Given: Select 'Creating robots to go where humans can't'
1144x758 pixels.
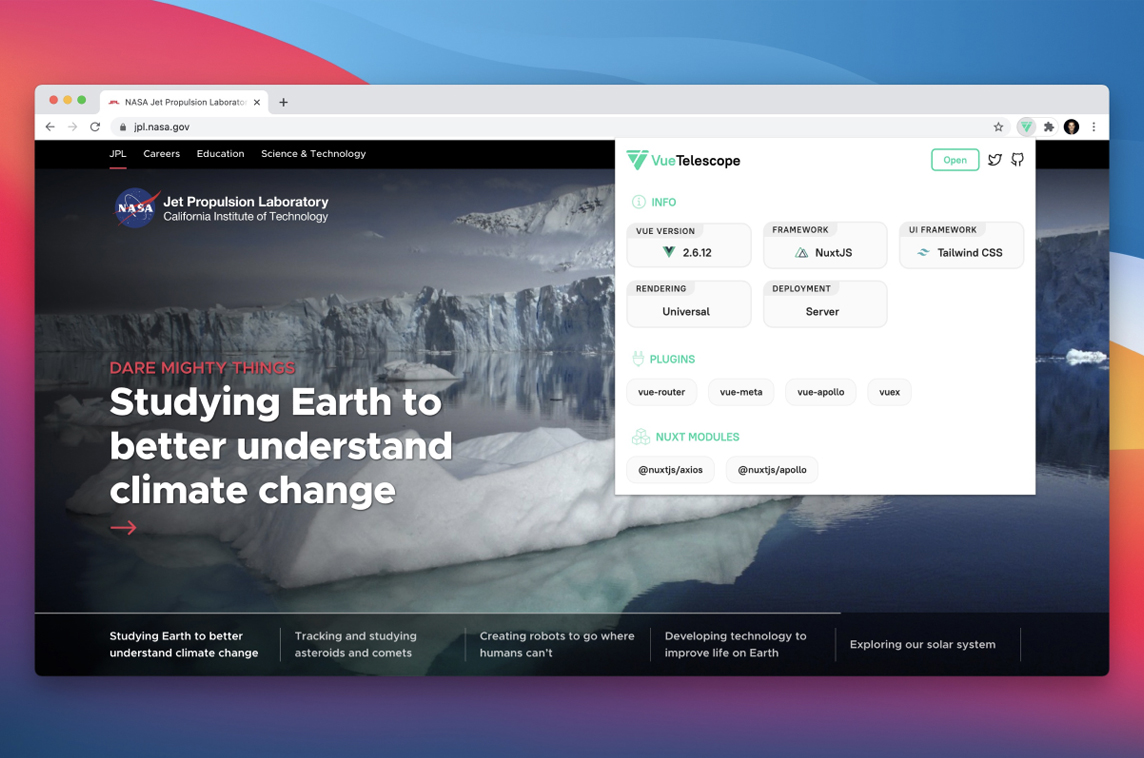Looking at the screenshot, I should click(x=557, y=644).
